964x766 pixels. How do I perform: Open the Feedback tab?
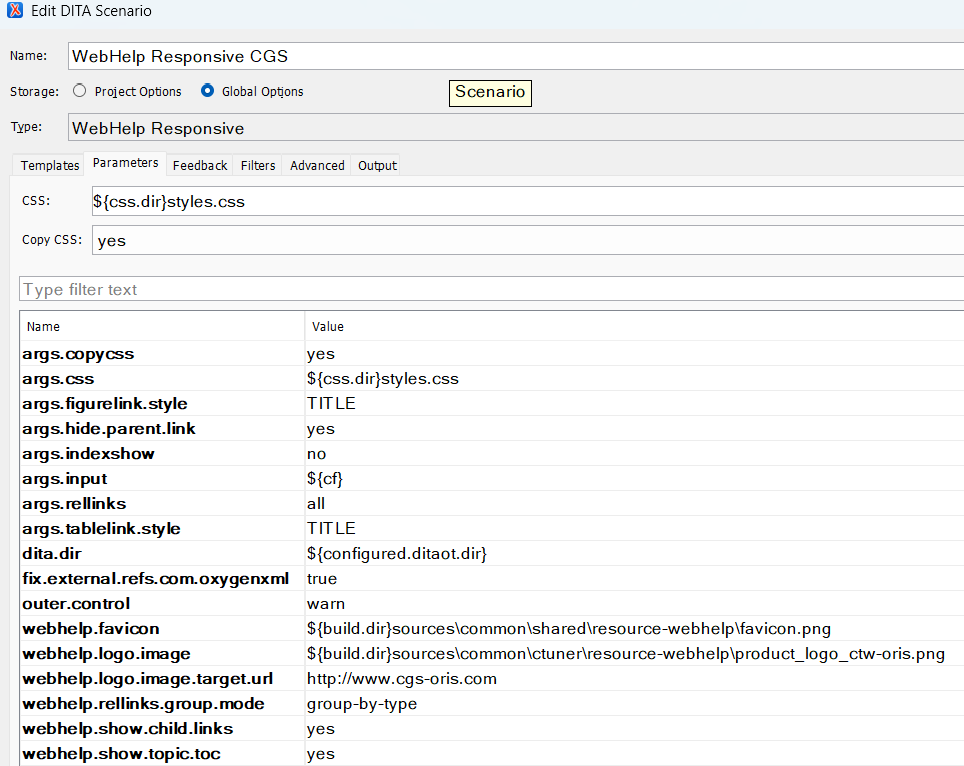point(200,165)
